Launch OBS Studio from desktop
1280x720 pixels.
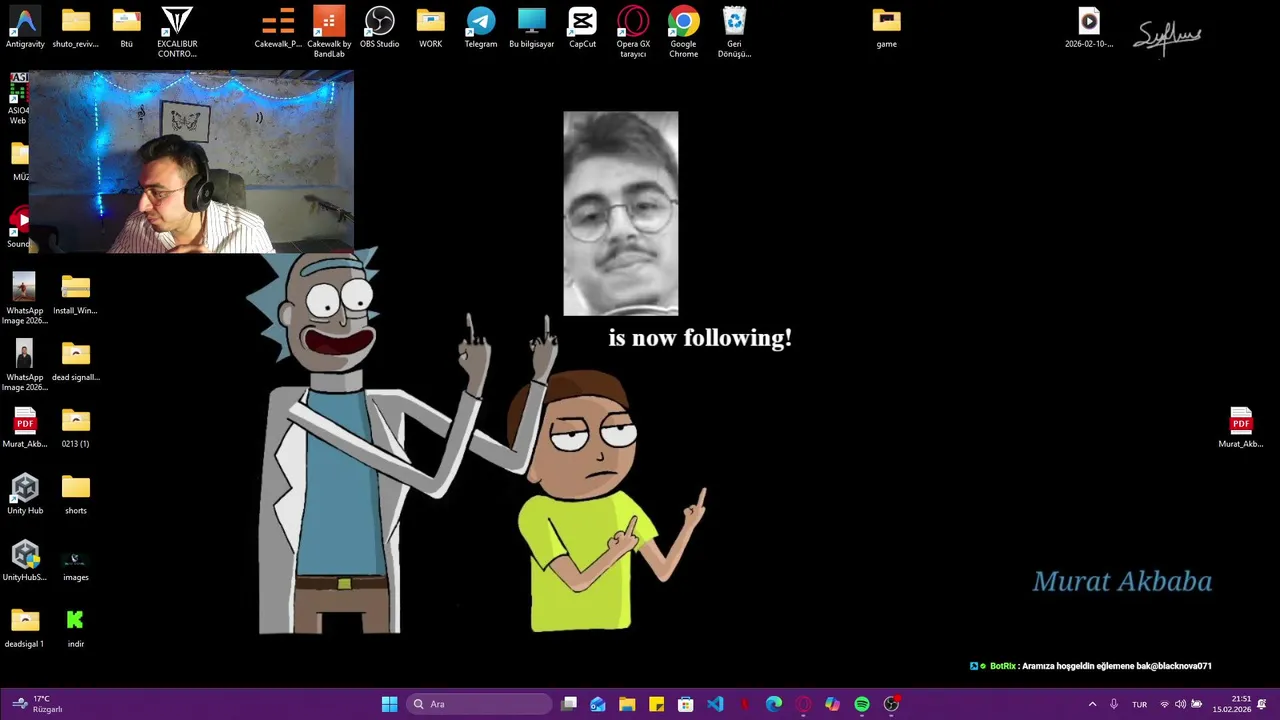tap(379, 28)
